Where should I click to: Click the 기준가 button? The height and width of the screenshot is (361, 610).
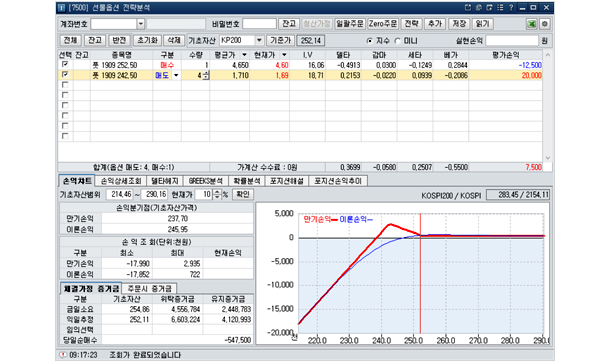(280, 40)
